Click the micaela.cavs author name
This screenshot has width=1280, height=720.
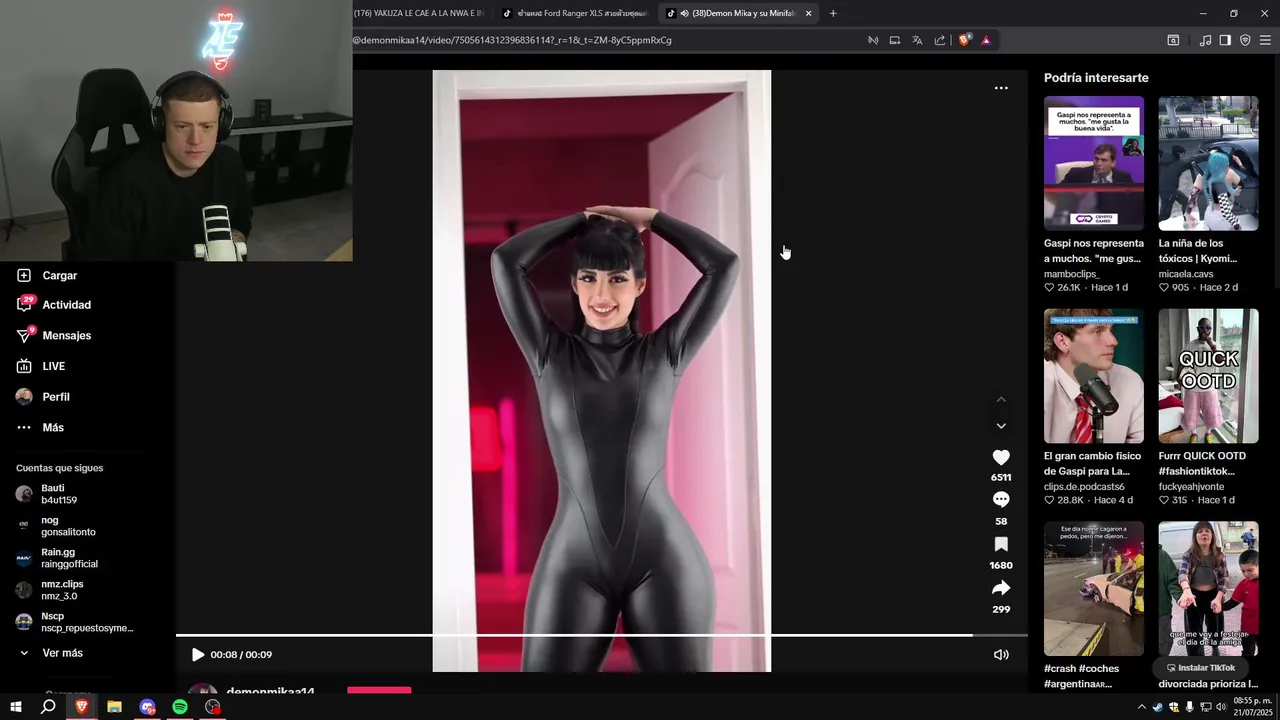point(1185,274)
